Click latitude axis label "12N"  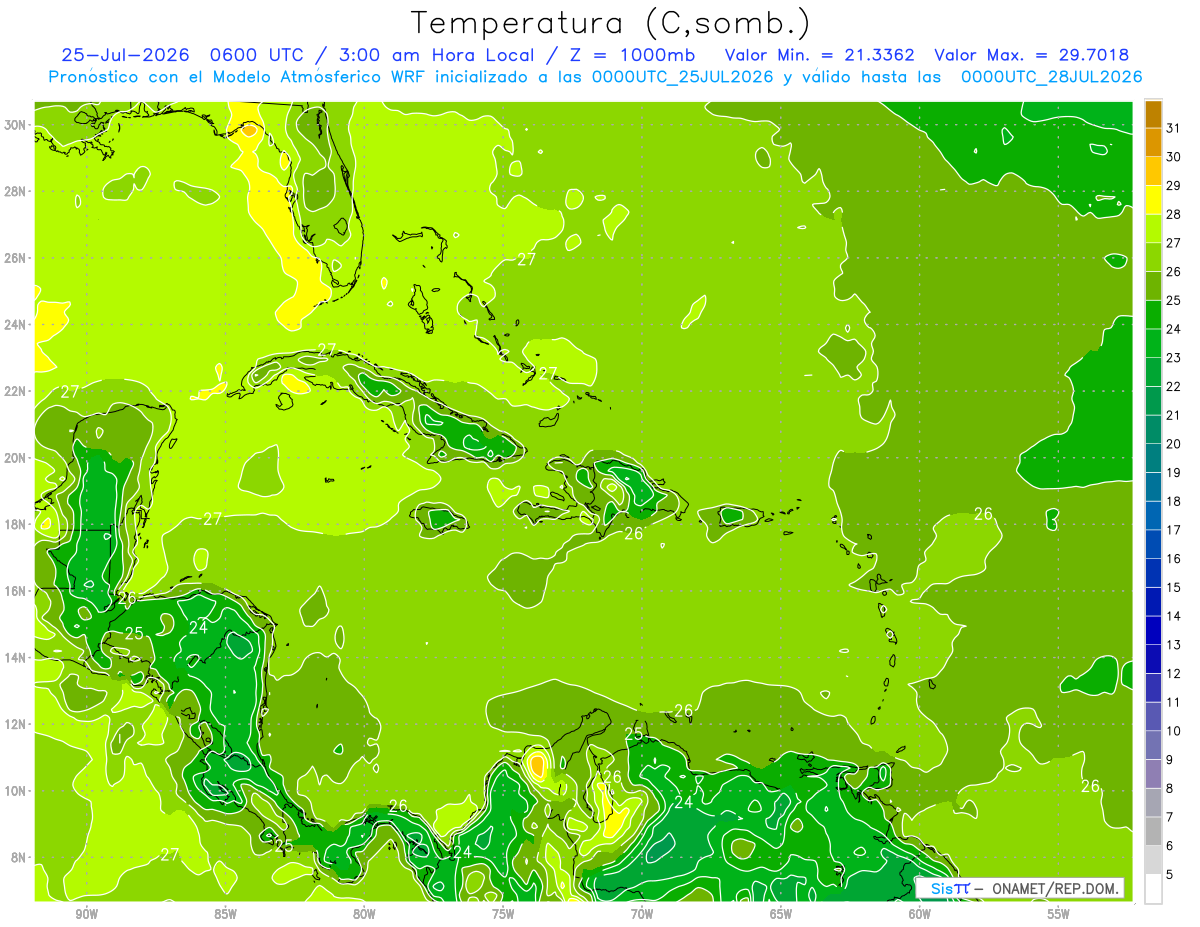pyautogui.click(x=15, y=724)
